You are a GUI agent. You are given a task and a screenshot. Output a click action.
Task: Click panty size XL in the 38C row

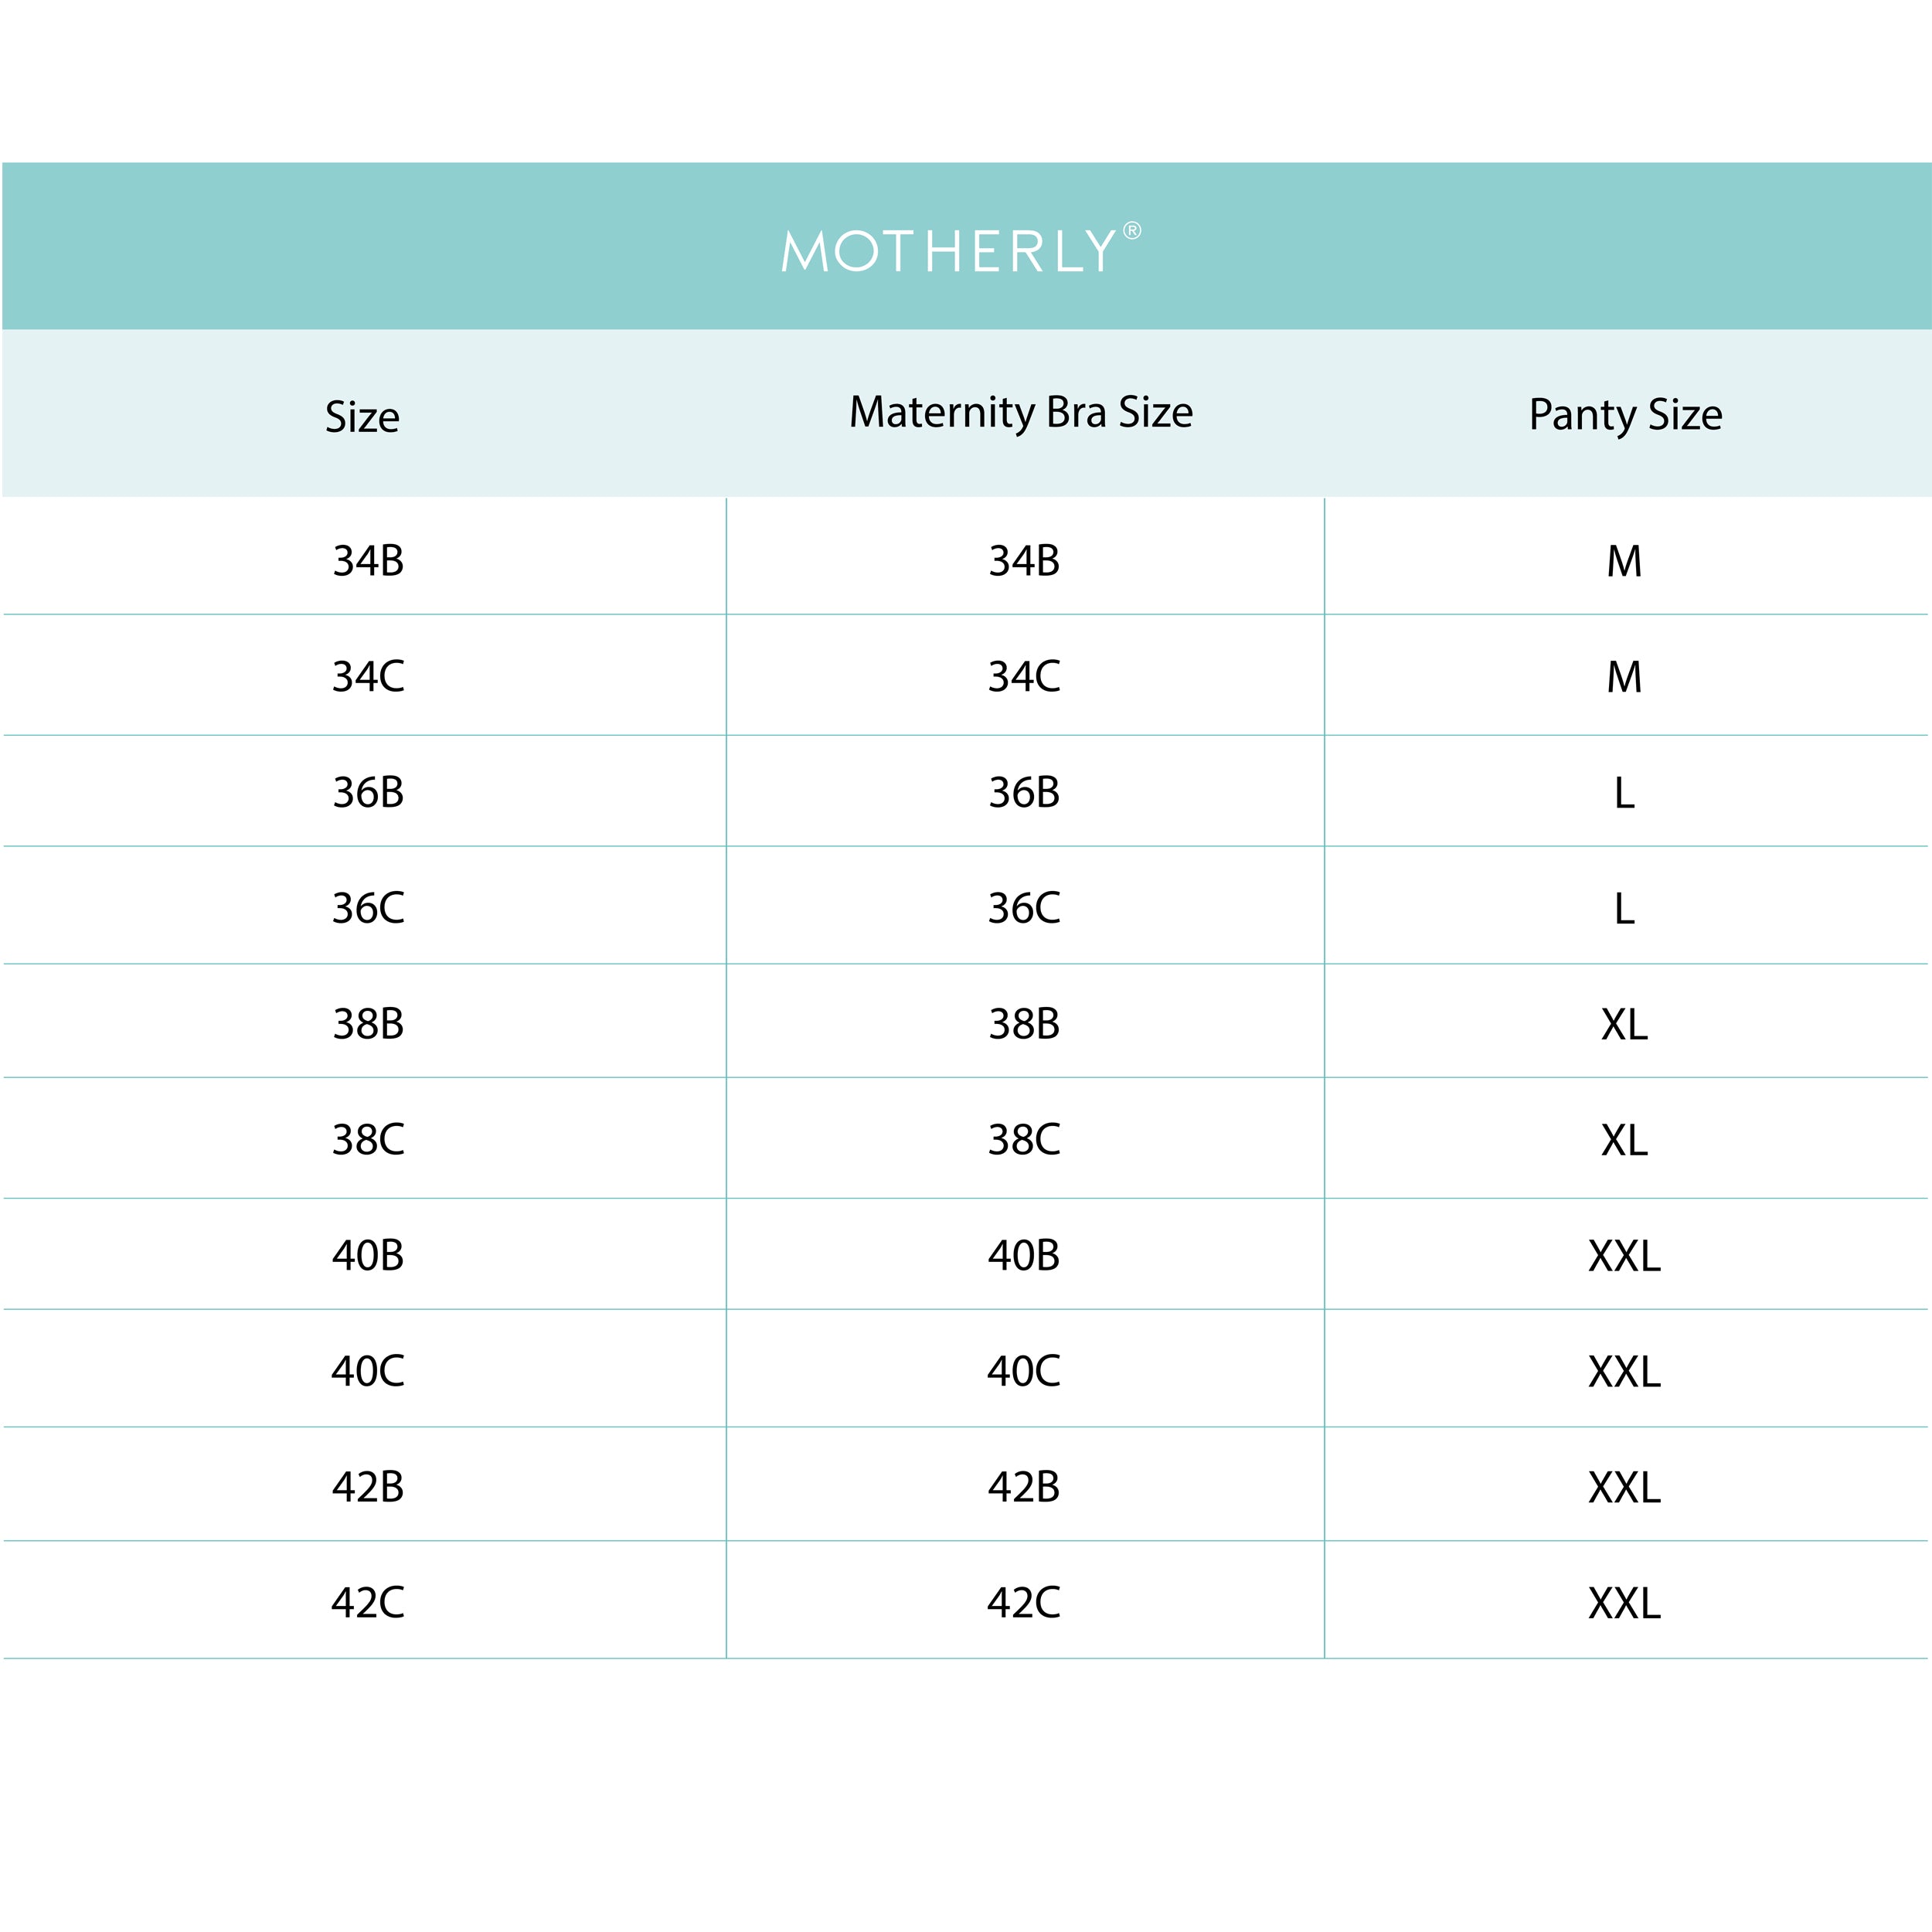(x=1624, y=1140)
